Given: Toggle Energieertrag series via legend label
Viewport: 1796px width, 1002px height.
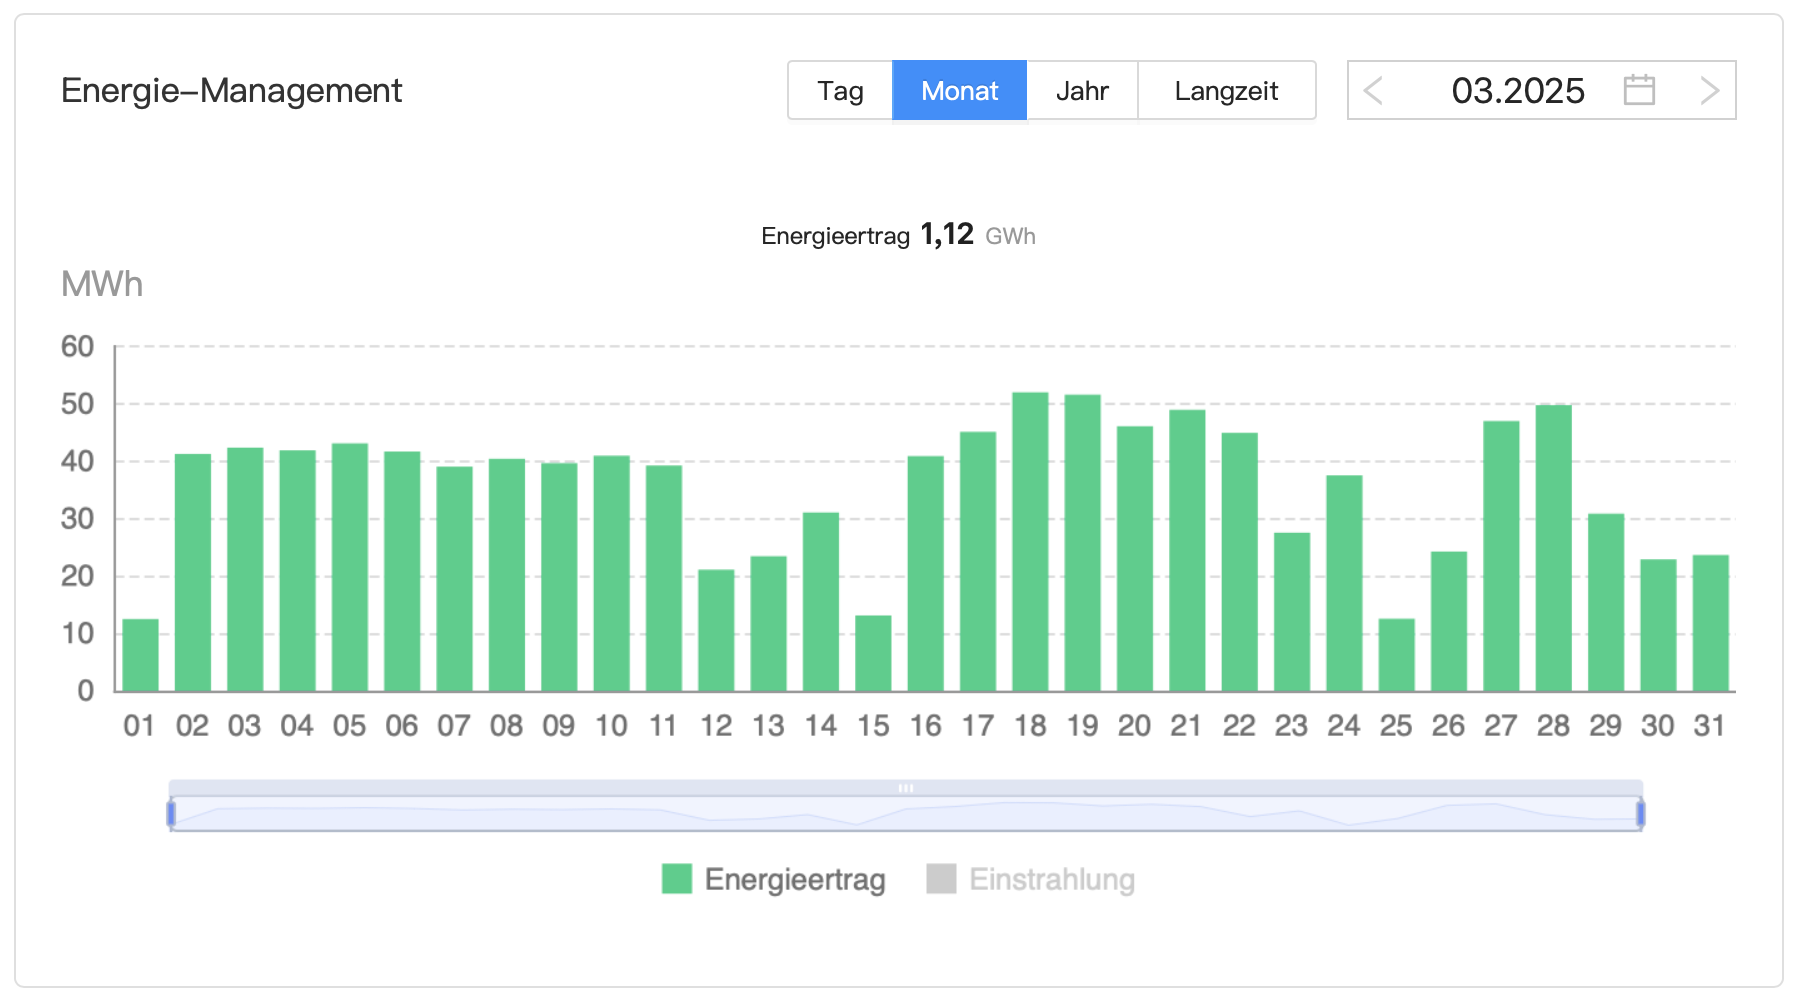Looking at the screenshot, I should (795, 879).
